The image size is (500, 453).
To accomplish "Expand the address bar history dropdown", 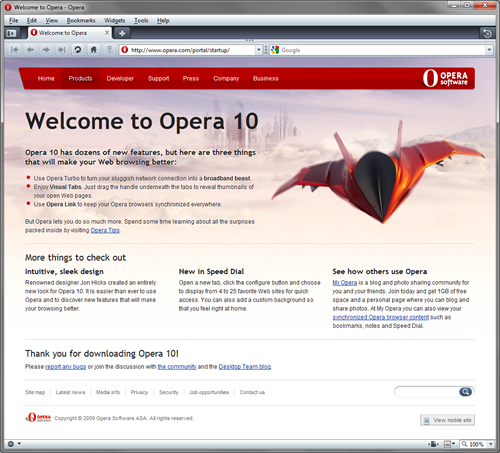I will coord(259,50).
